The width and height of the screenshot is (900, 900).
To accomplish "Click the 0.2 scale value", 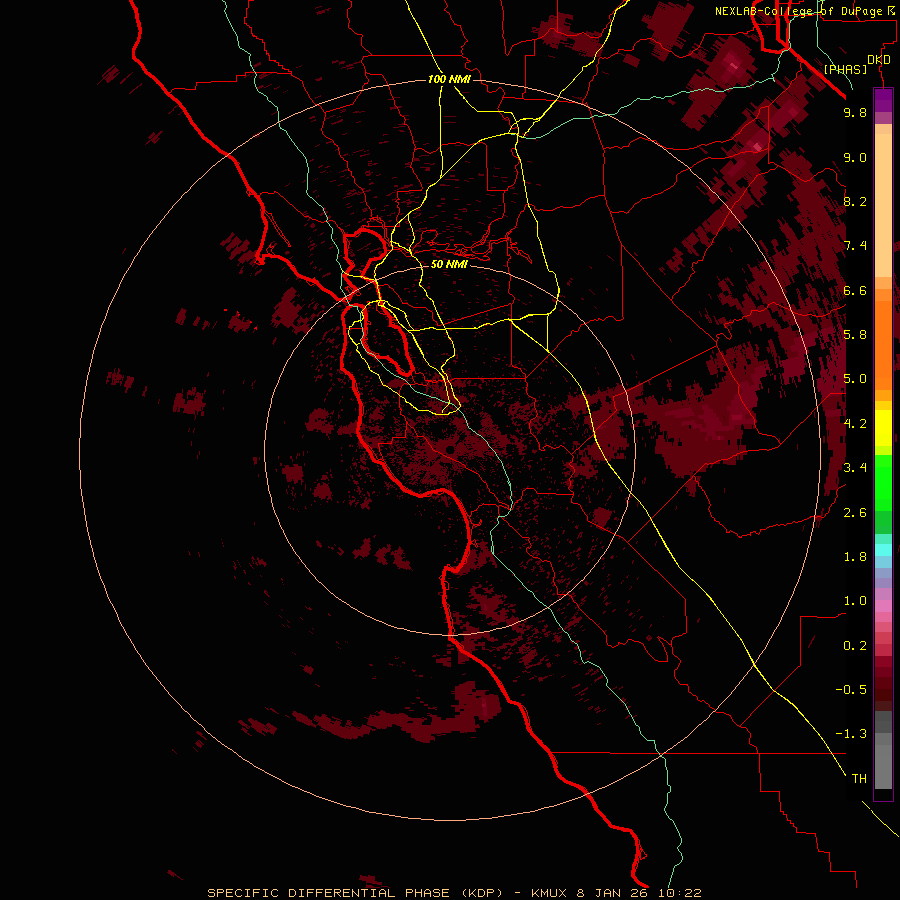I will click(855, 646).
